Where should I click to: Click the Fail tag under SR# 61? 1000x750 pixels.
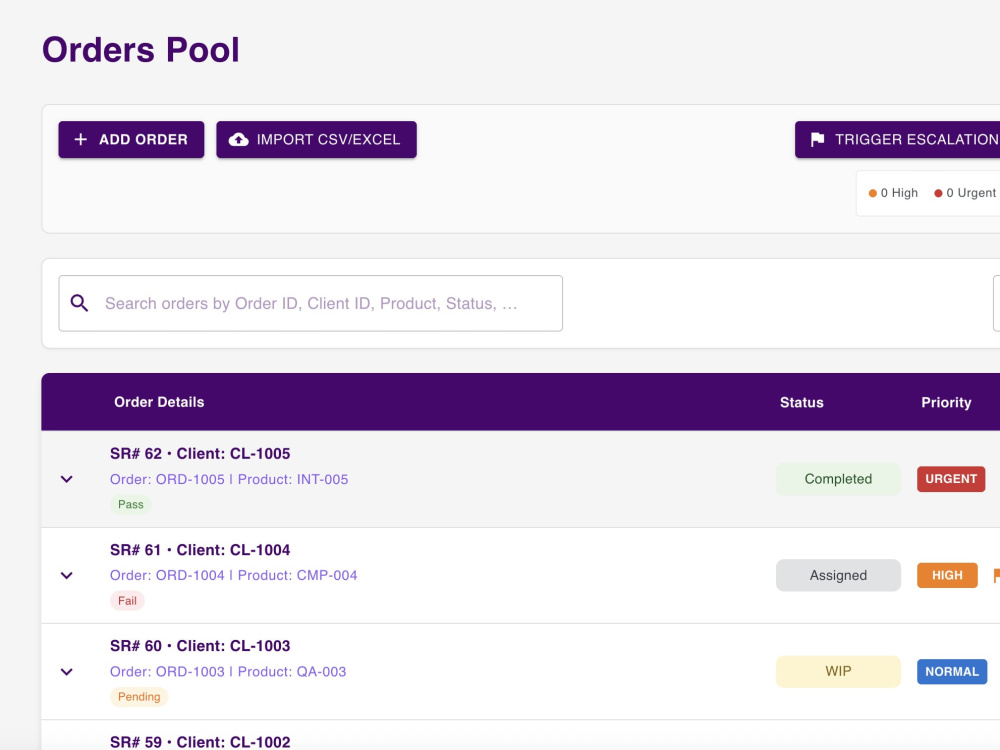127,601
